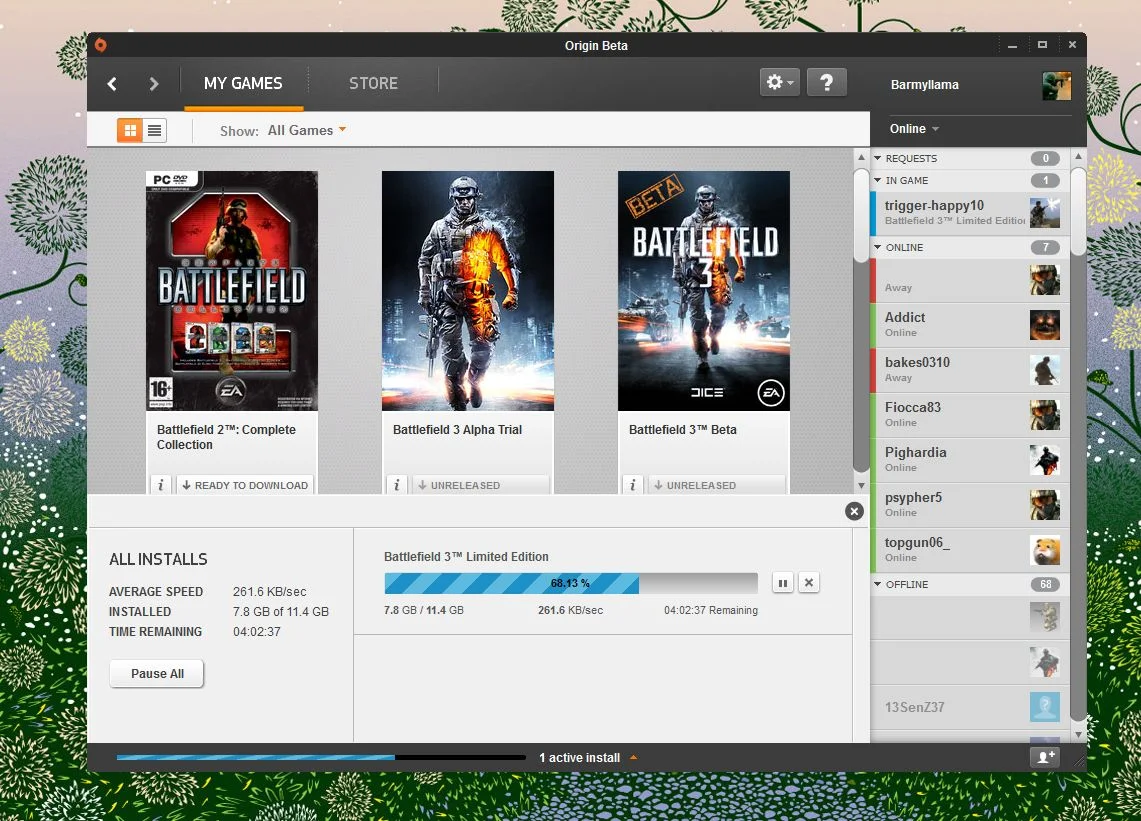Open the All Games filter dropdown

(x=306, y=130)
